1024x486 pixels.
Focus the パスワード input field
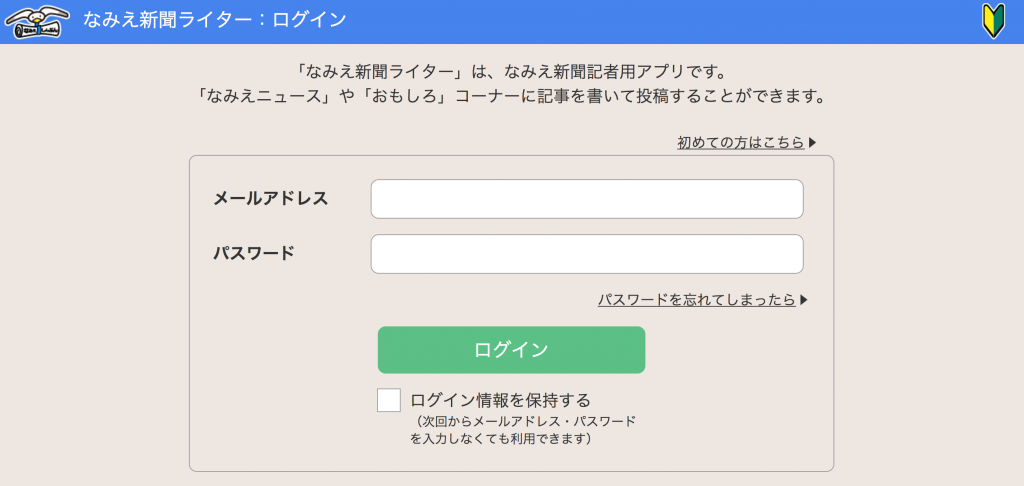click(x=587, y=254)
